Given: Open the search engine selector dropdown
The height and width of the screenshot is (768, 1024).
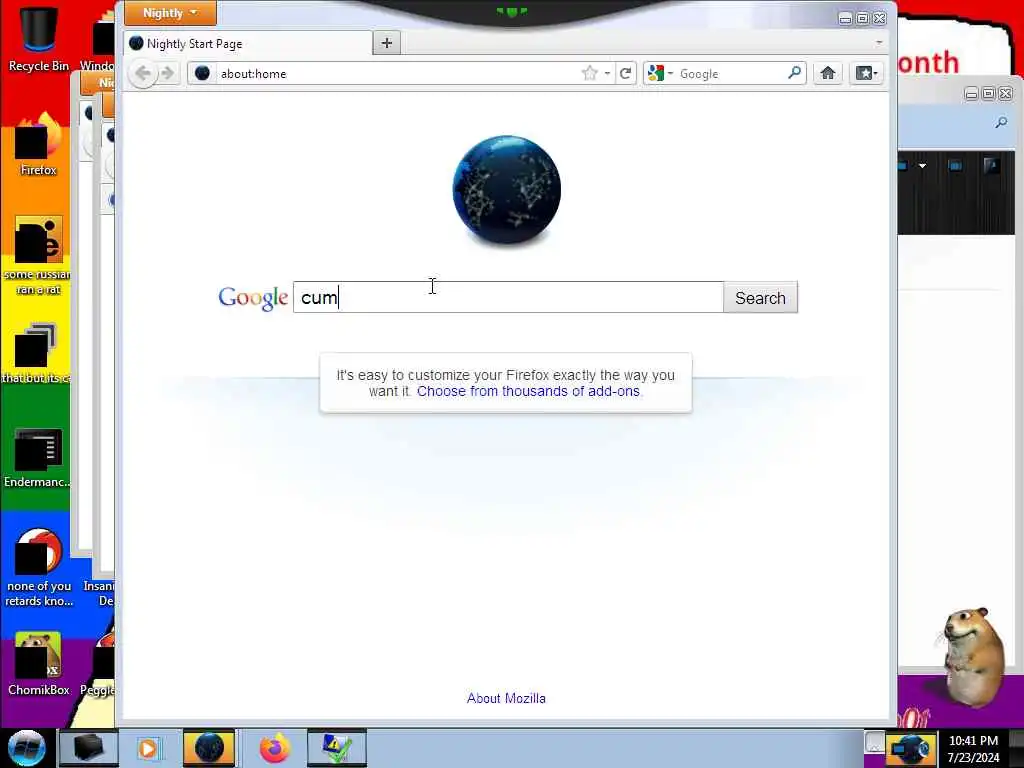Looking at the screenshot, I should click(660, 73).
